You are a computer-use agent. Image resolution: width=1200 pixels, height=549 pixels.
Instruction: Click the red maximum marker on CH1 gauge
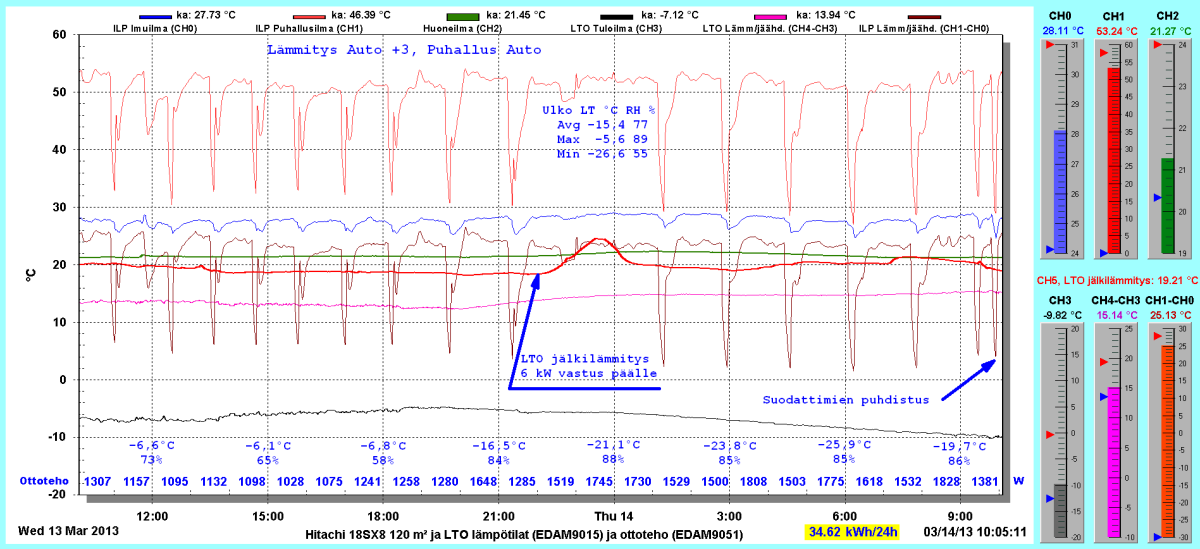point(1103,55)
